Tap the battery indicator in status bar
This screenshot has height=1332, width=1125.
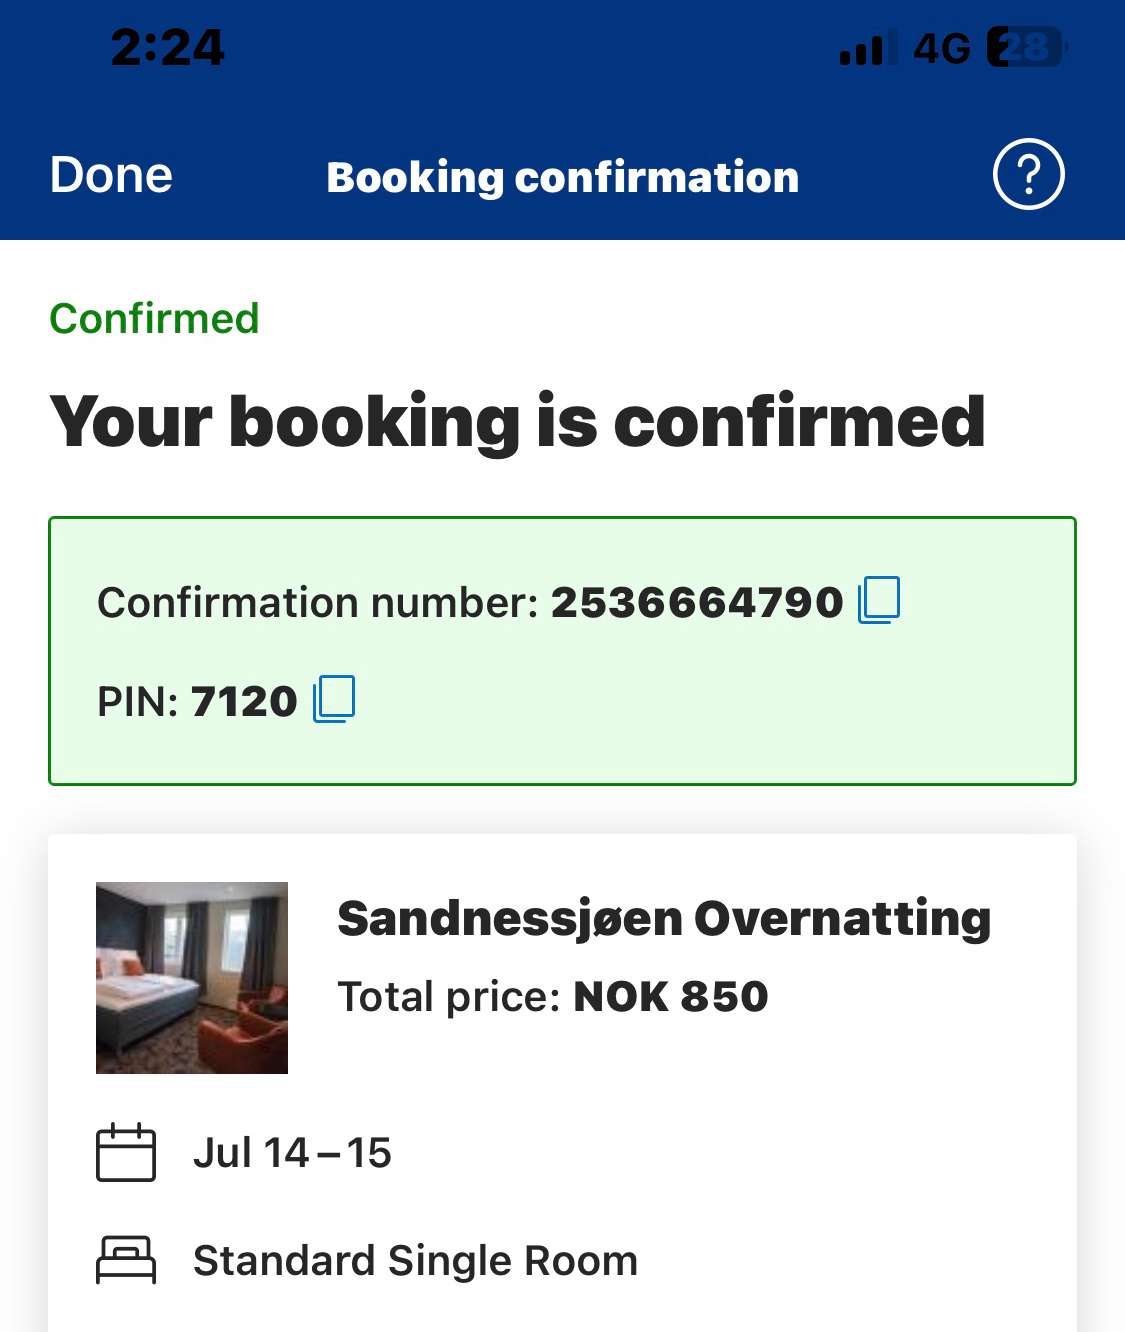pos(1026,47)
